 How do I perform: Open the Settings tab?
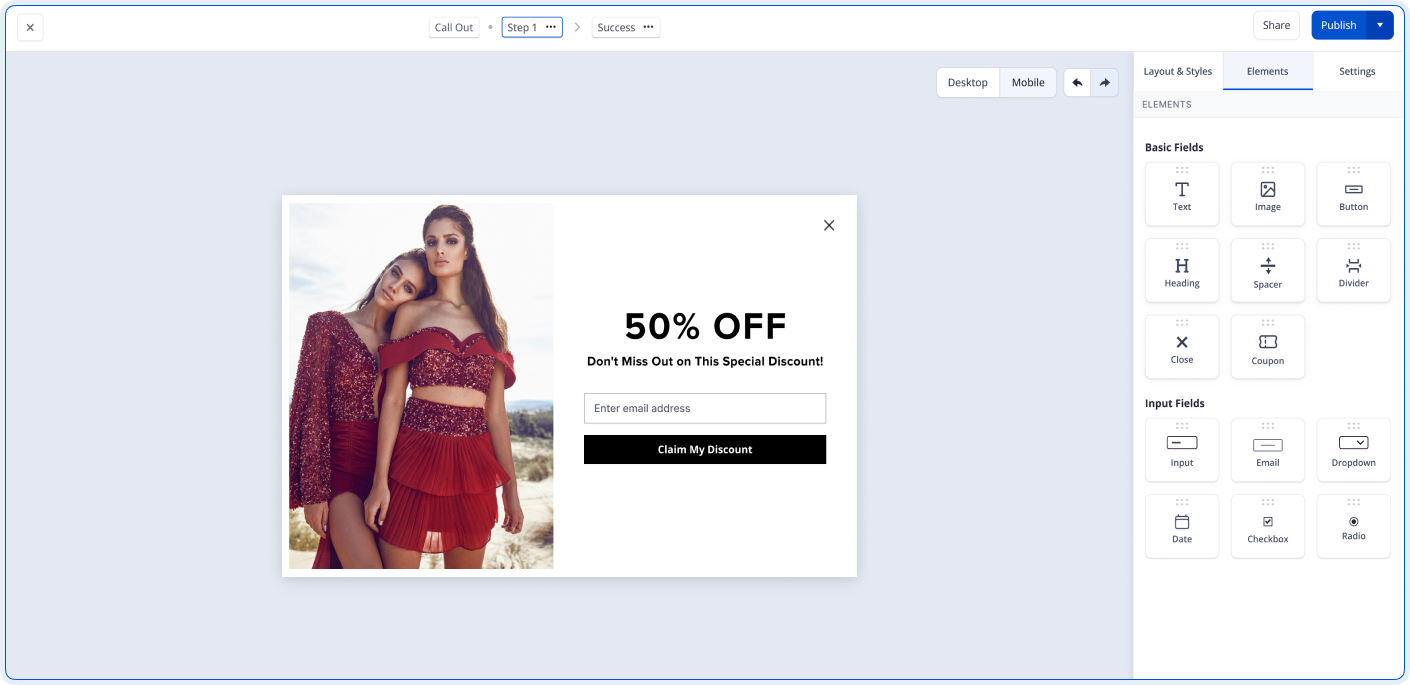coord(1356,71)
